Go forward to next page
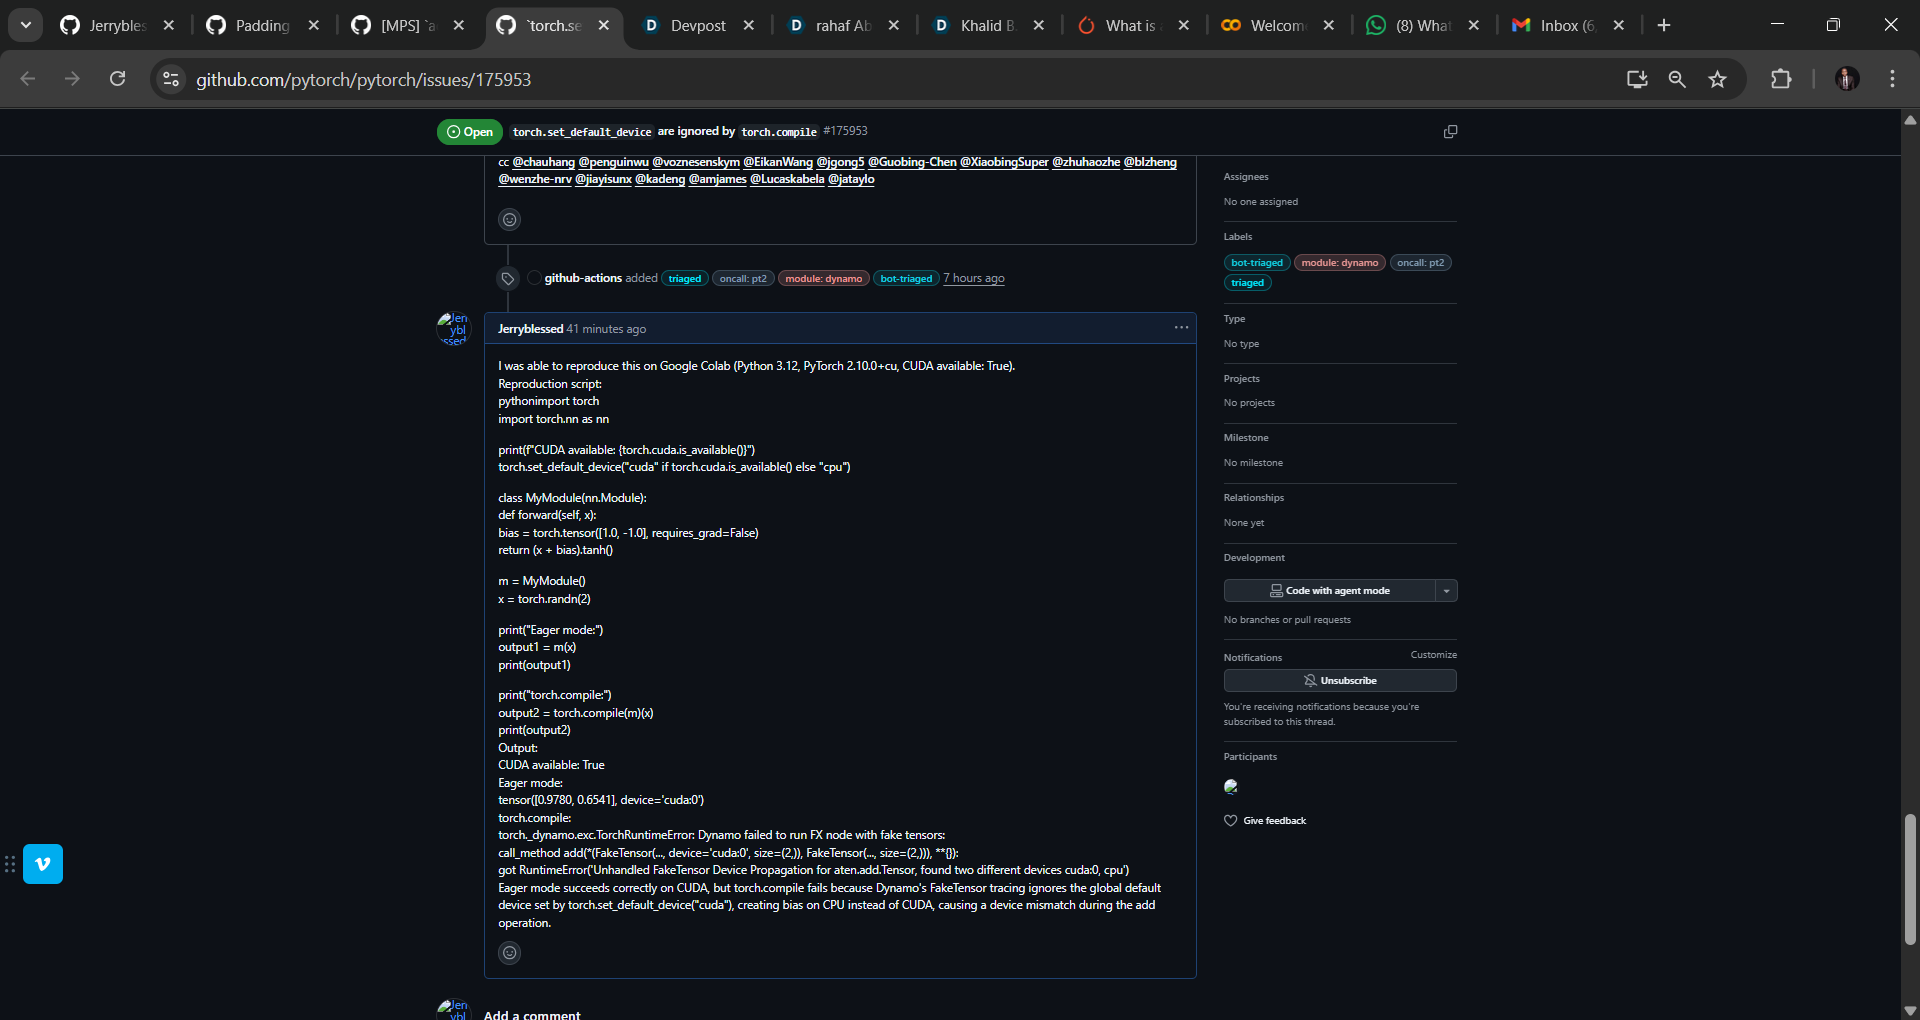1920x1020 pixels. point(72,79)
